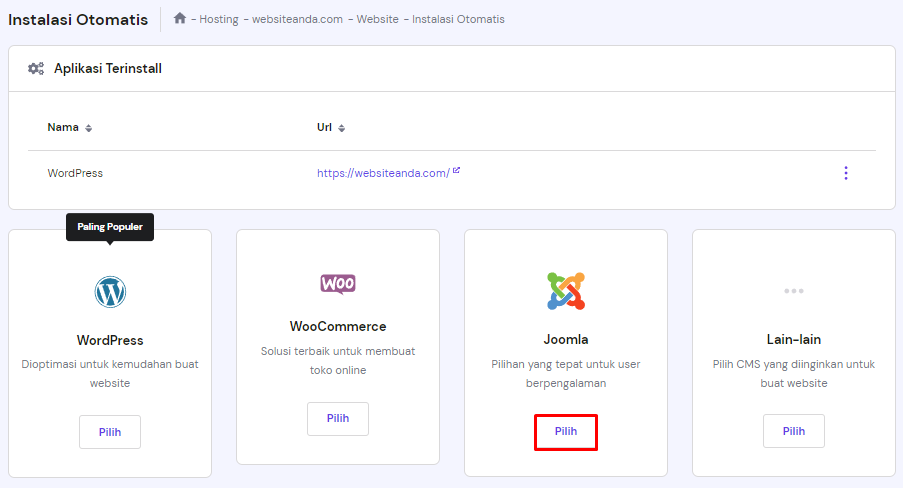Screen dimensions: 903x488
Task: Click the Joomla logo icon
Action: 566,291
